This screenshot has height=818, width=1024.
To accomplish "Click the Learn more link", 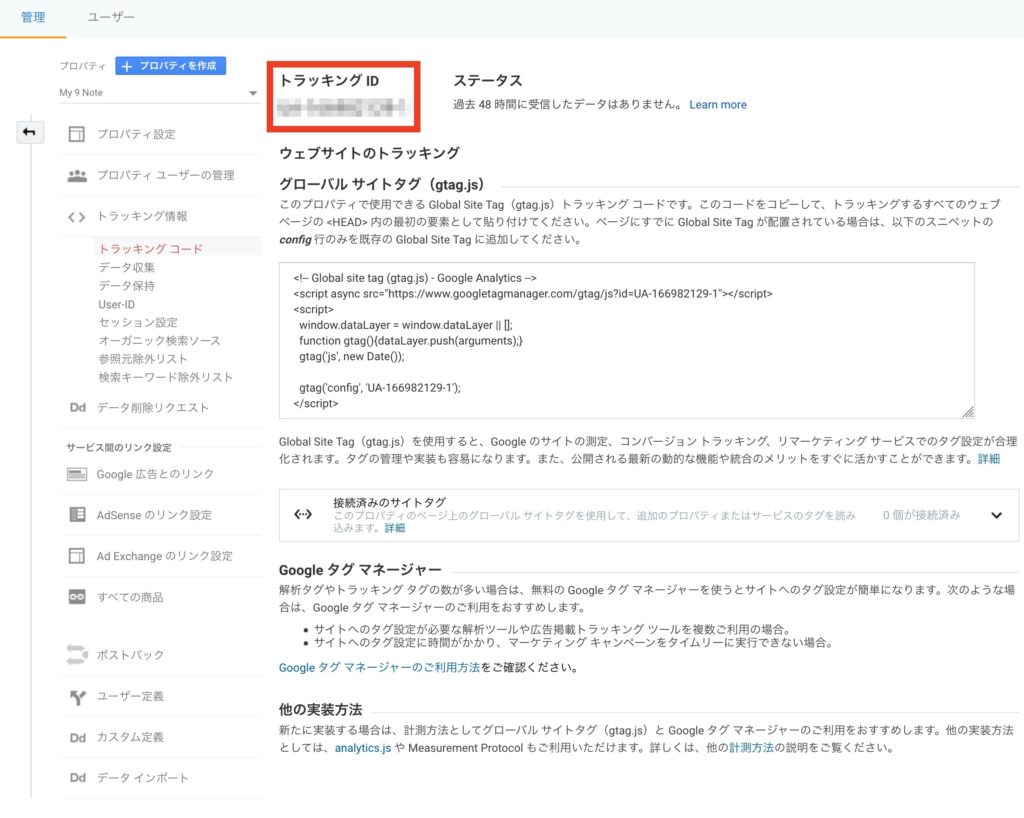I will [718, 104].
